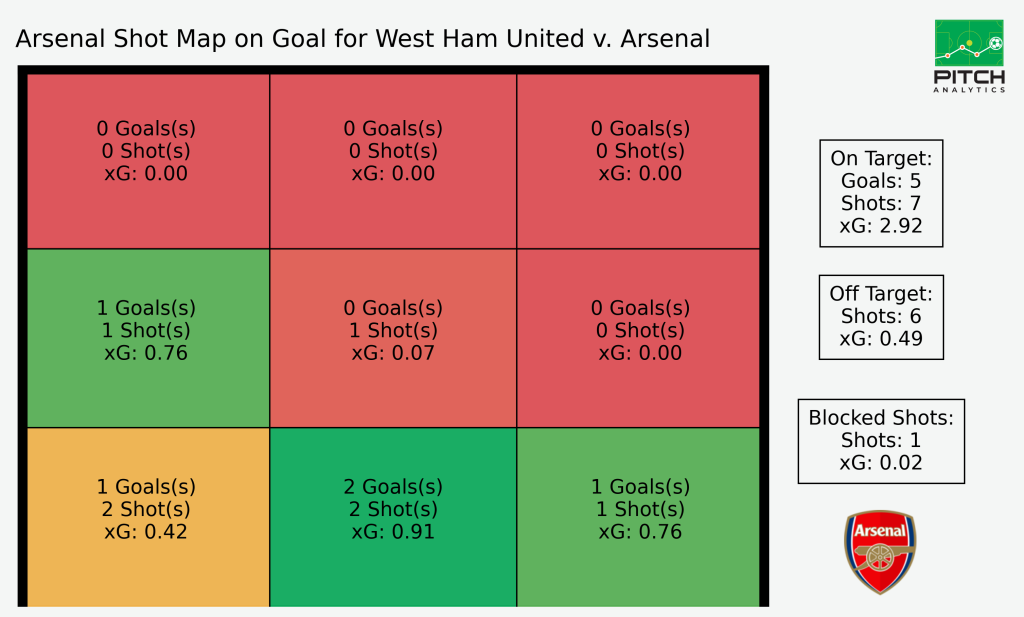Click the middle-left cell with xG 0.76
Image resolution: width=1024 pixels, height=617 pixels.
[x=148, y=338]
